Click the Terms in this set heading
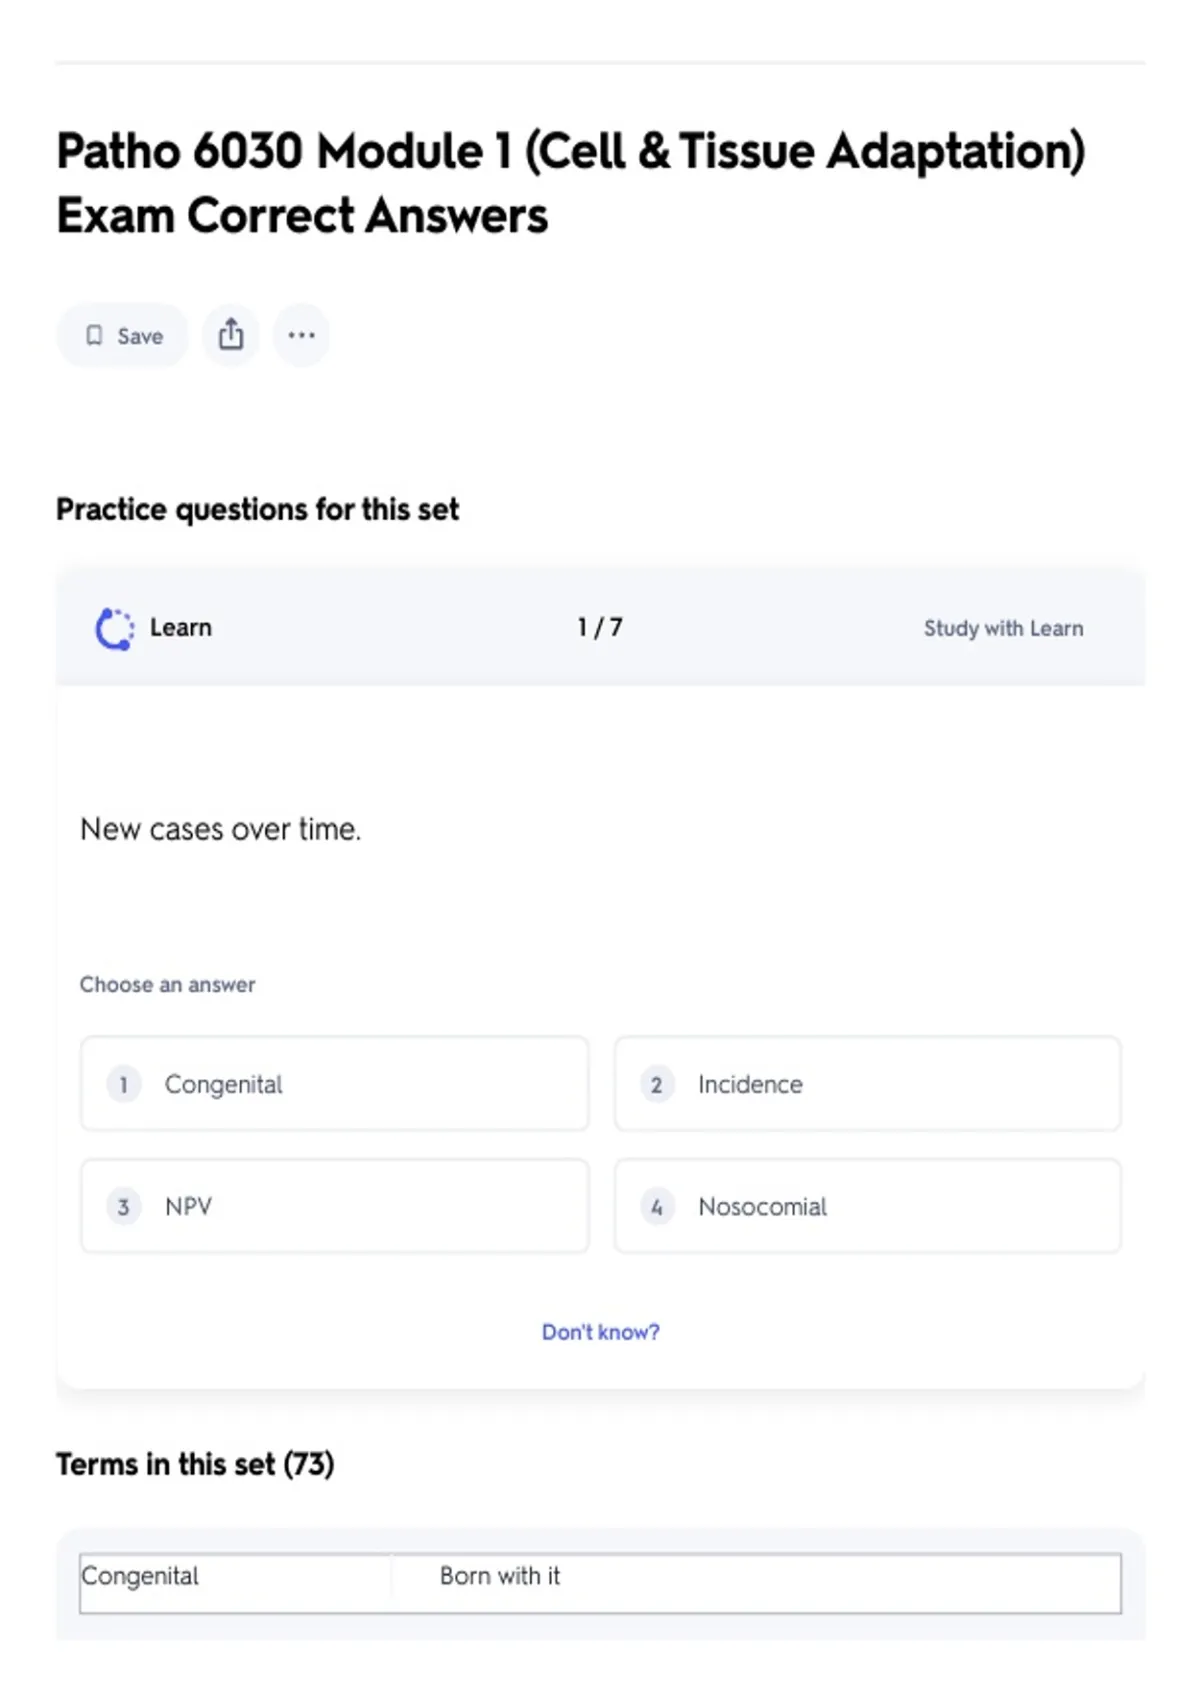 [195, 1464]
